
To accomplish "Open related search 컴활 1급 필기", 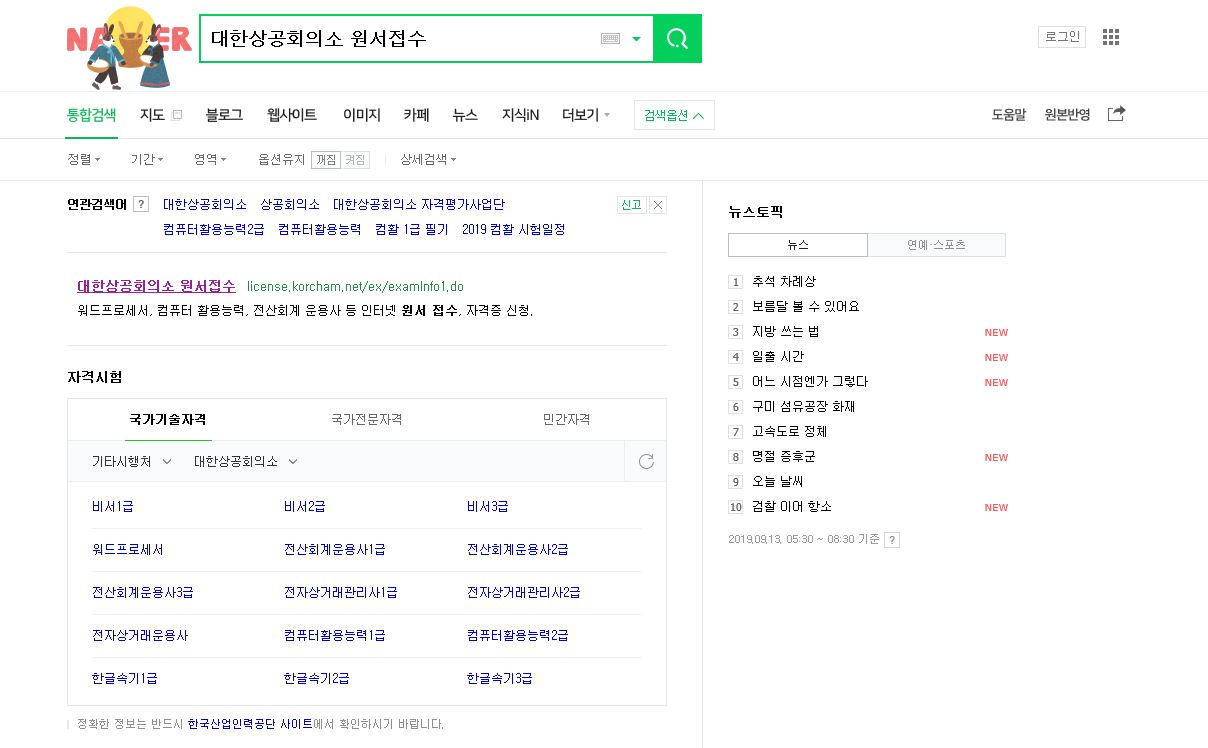I will [412, 229].
